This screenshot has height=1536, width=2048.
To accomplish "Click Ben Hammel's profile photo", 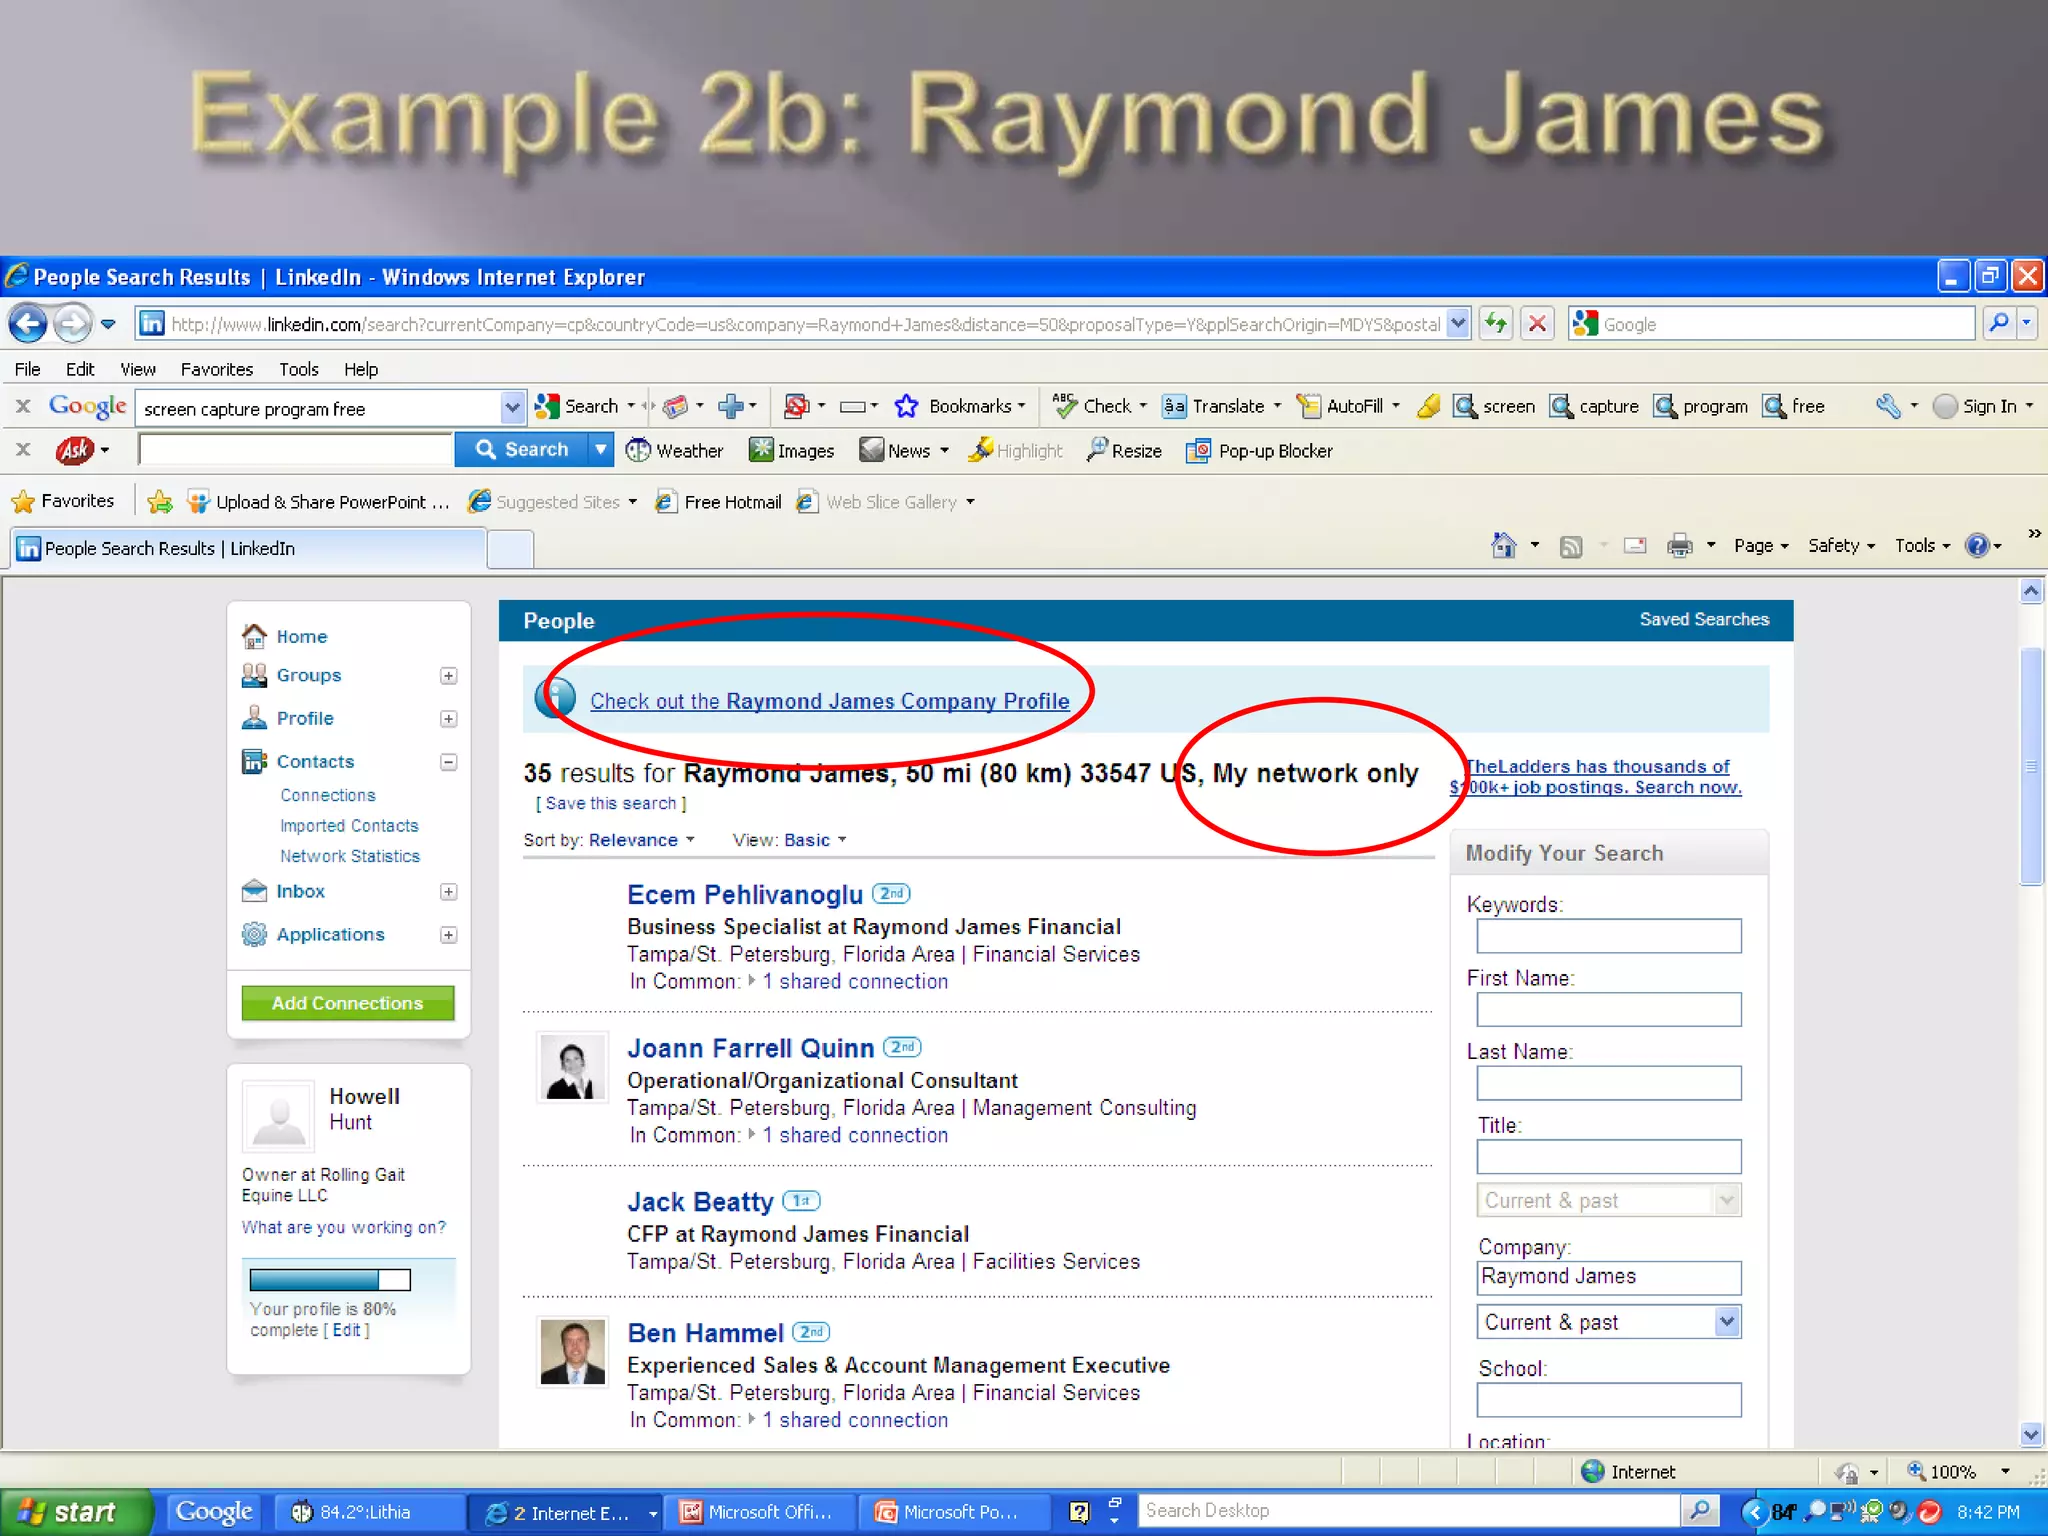I will click(572, 1352).
